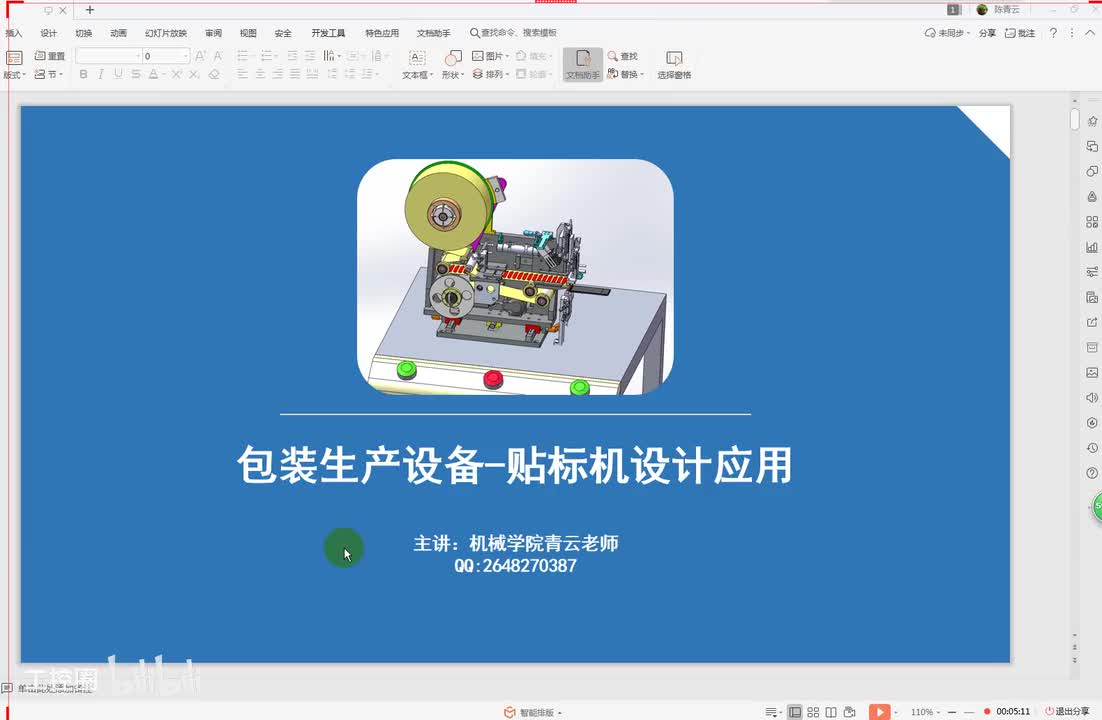The image size is (1102, 720).
Task: Click the zoom out minus control
Action: pyautogui.click(x=952, y=712)
